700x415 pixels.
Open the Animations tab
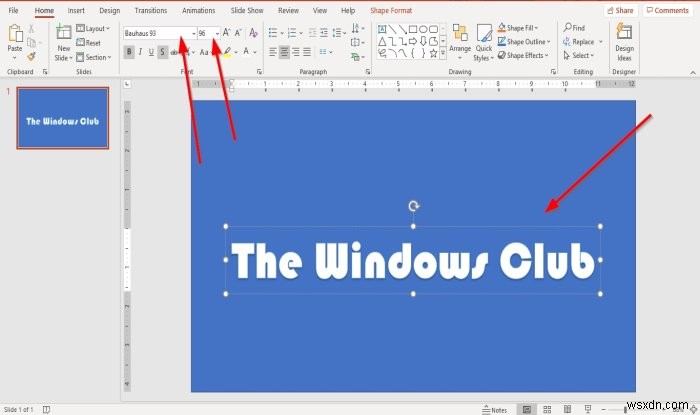click(198, 10)
